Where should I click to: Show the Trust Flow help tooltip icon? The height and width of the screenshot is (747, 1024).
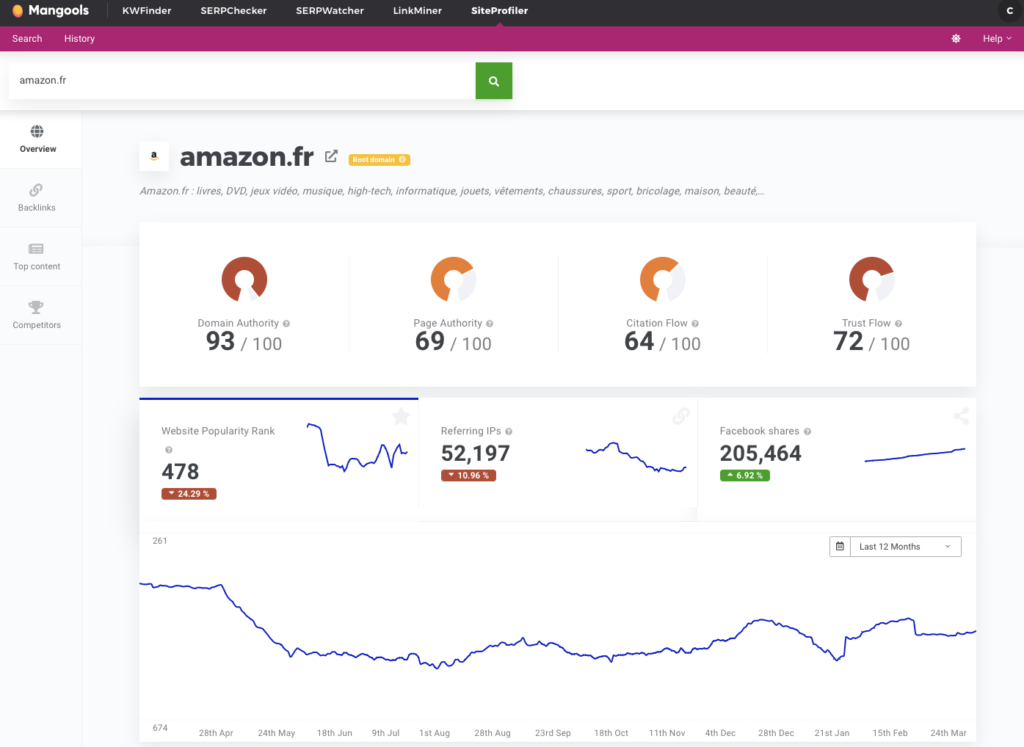click(x=899, y=323)
